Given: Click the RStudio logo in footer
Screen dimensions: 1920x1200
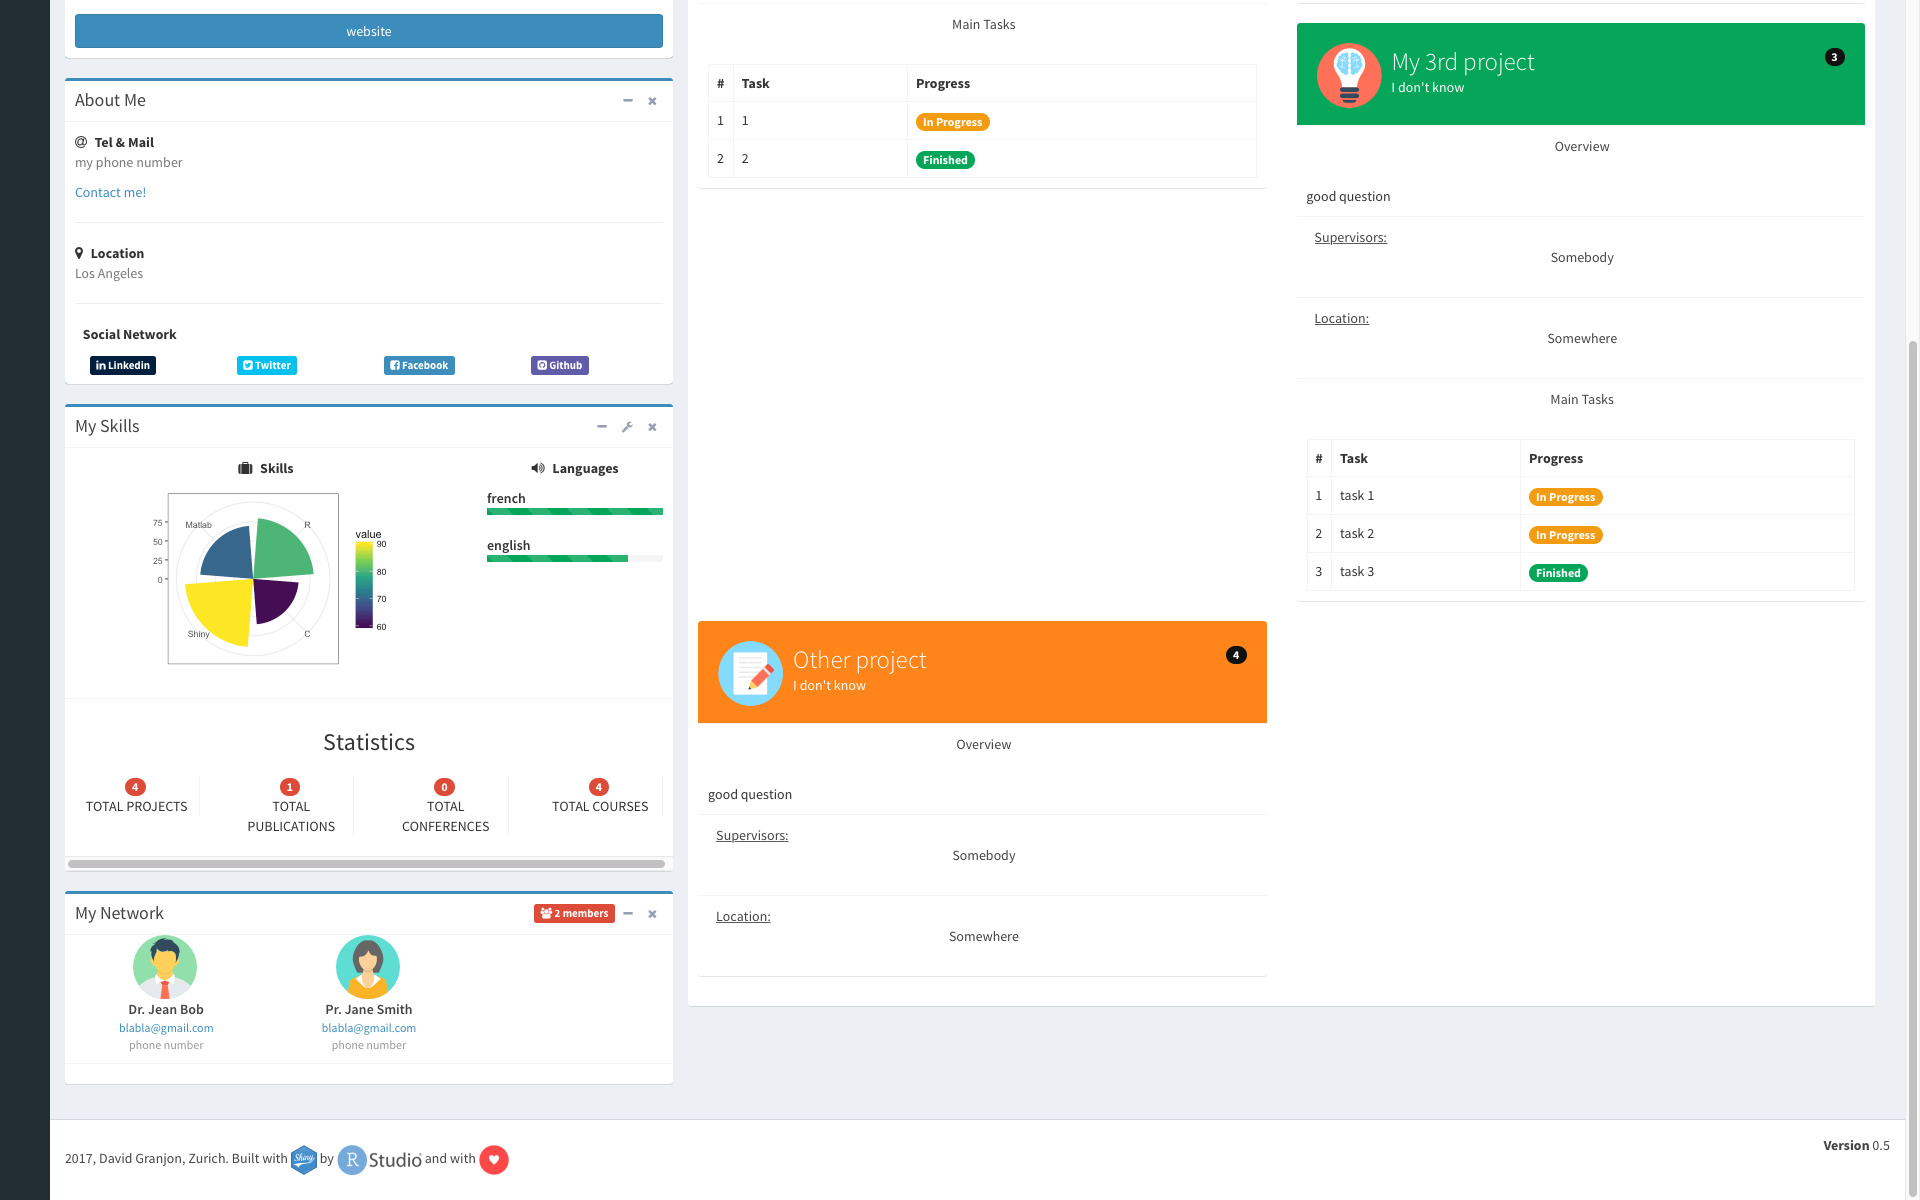Looking at the screenshot, I should click(380, 1159).
